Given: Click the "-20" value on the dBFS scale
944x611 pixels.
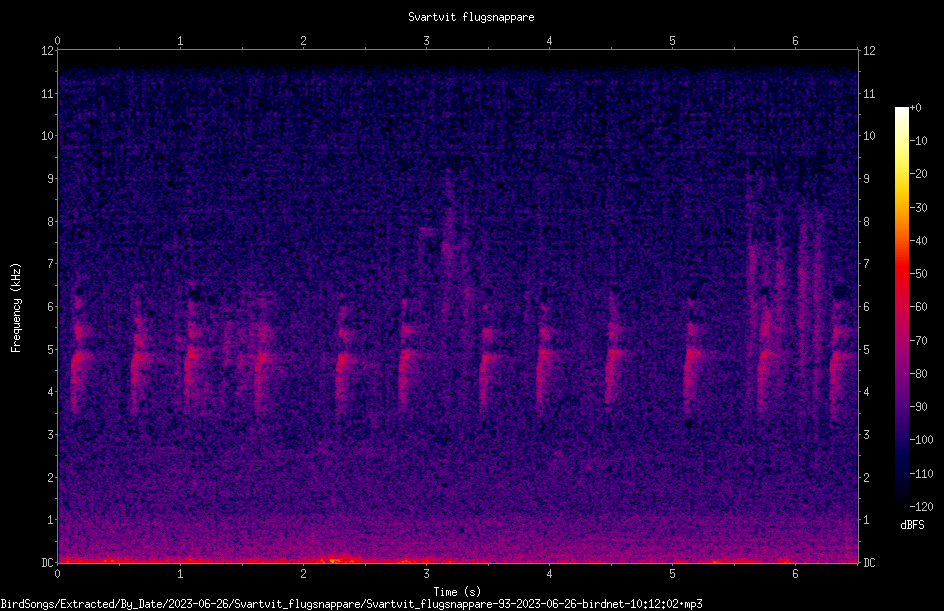Looking at the screenshot, I should click(918, 174).
